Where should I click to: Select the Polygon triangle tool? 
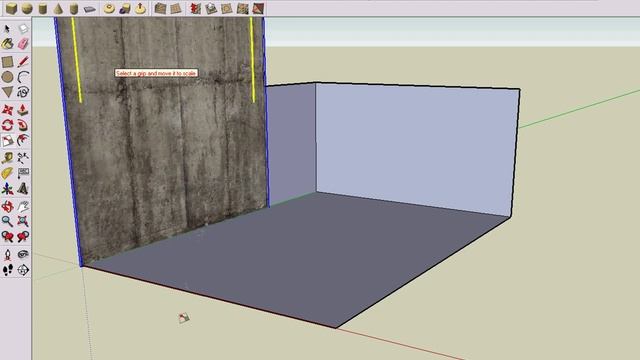click(7, 92)
